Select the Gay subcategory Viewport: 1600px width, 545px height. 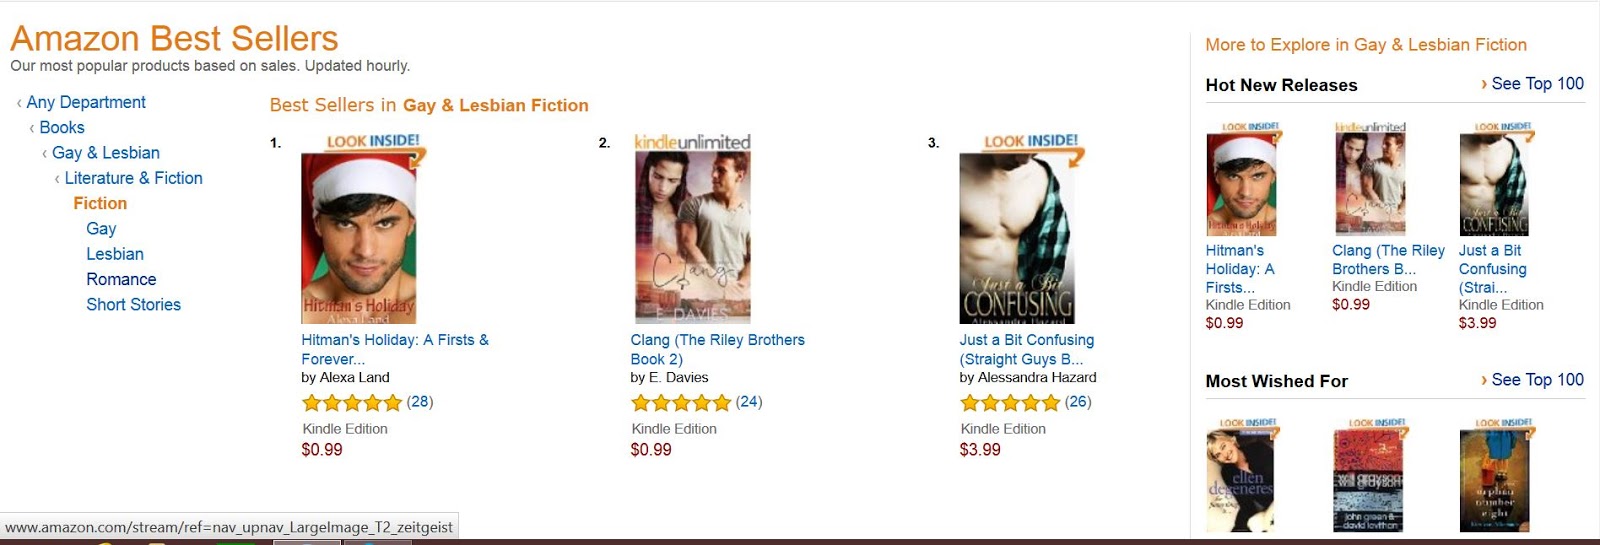coord(101,229)
